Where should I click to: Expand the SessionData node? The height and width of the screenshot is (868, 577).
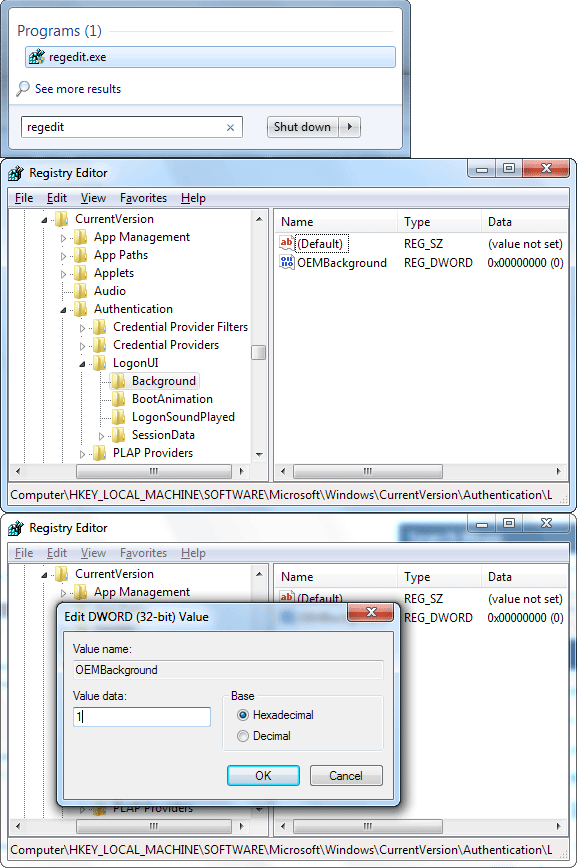[x=101, y=436]
